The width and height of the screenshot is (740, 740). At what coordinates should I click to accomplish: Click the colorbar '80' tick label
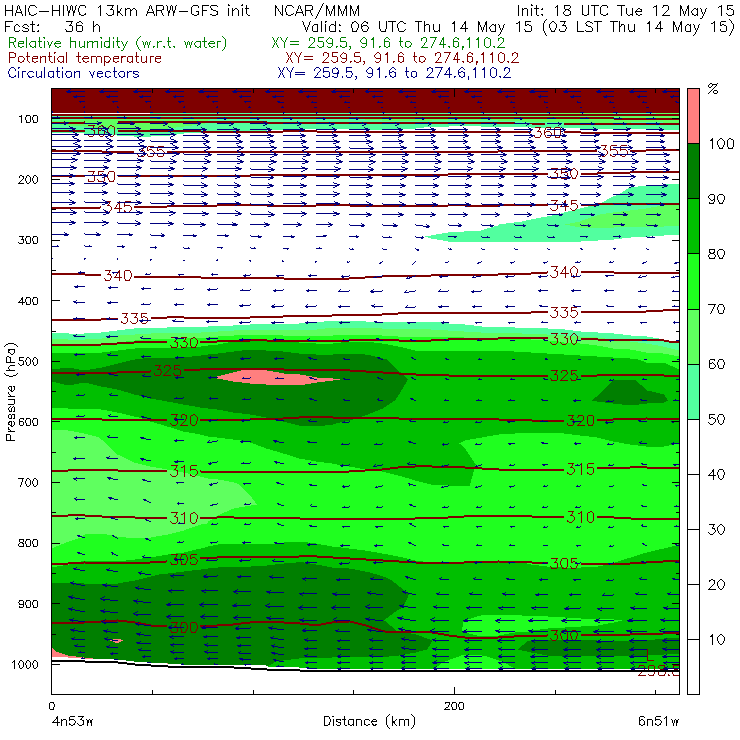pos(716,254)
